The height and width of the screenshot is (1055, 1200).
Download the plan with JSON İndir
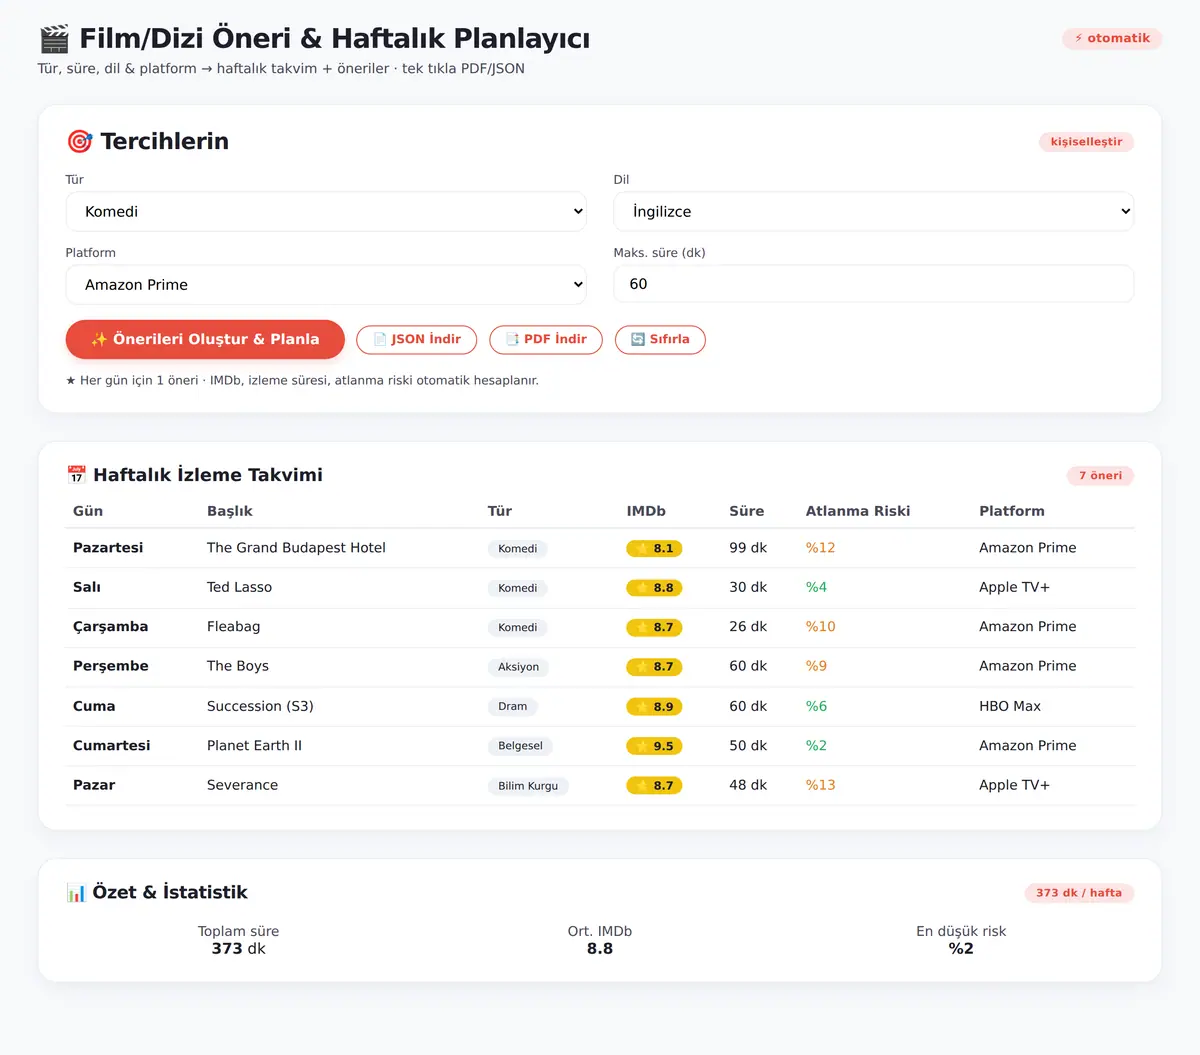coord(417,339)
